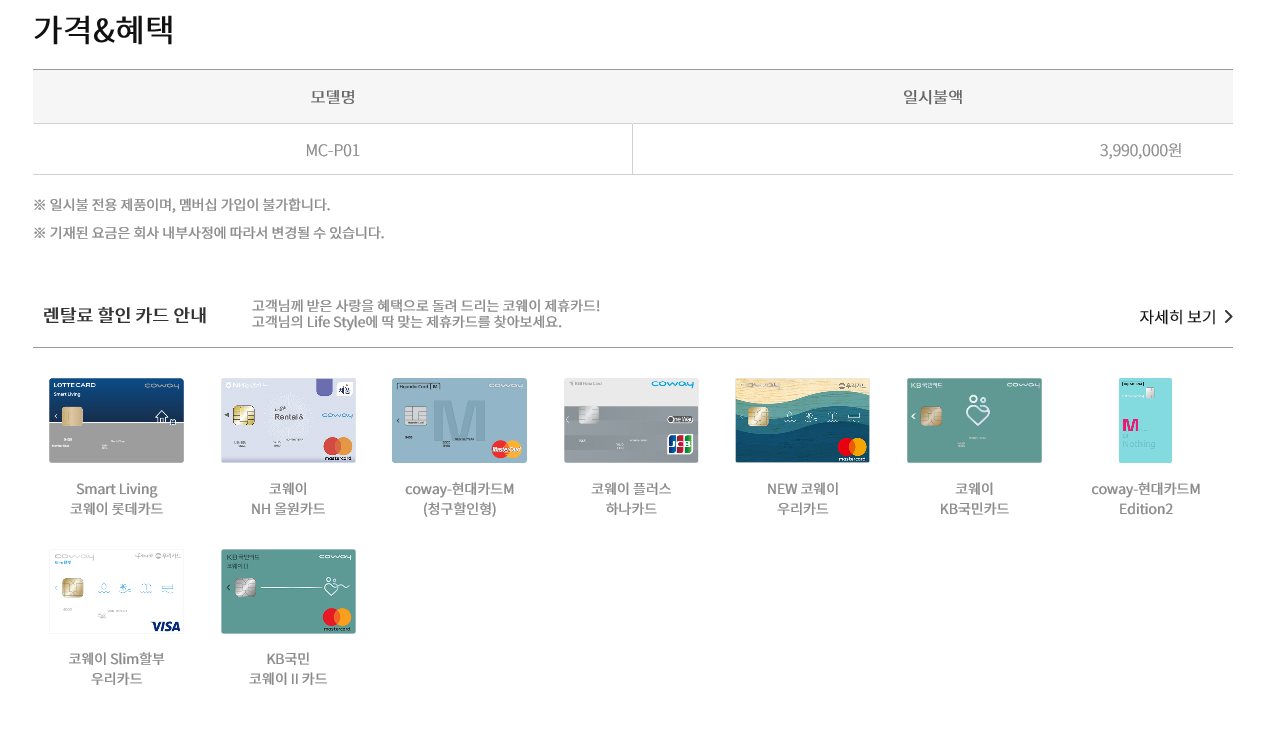Open the 코웨이 Slim할부 우리카드 card image

[x=116, y=591]
